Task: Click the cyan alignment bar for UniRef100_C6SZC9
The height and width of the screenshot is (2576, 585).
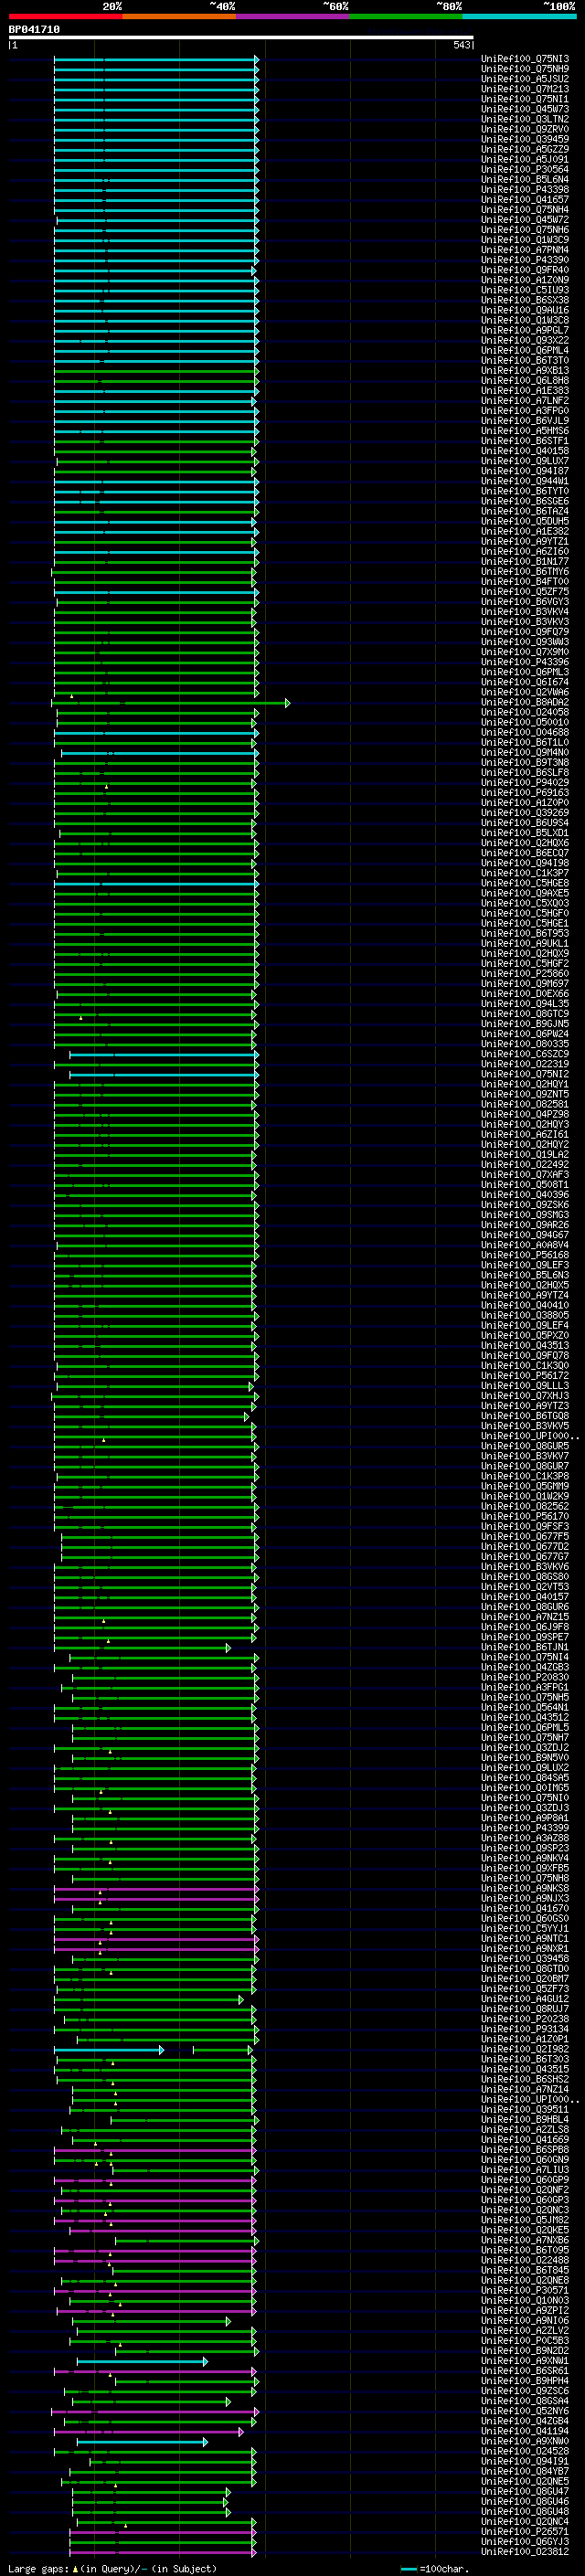Action: coord(164,1055)
